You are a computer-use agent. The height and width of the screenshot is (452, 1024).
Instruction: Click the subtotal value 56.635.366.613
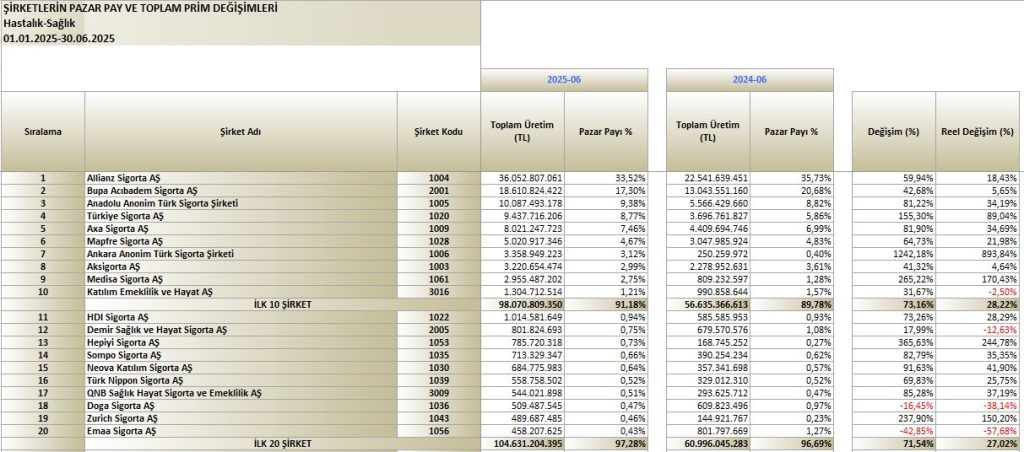pos(709,304)
